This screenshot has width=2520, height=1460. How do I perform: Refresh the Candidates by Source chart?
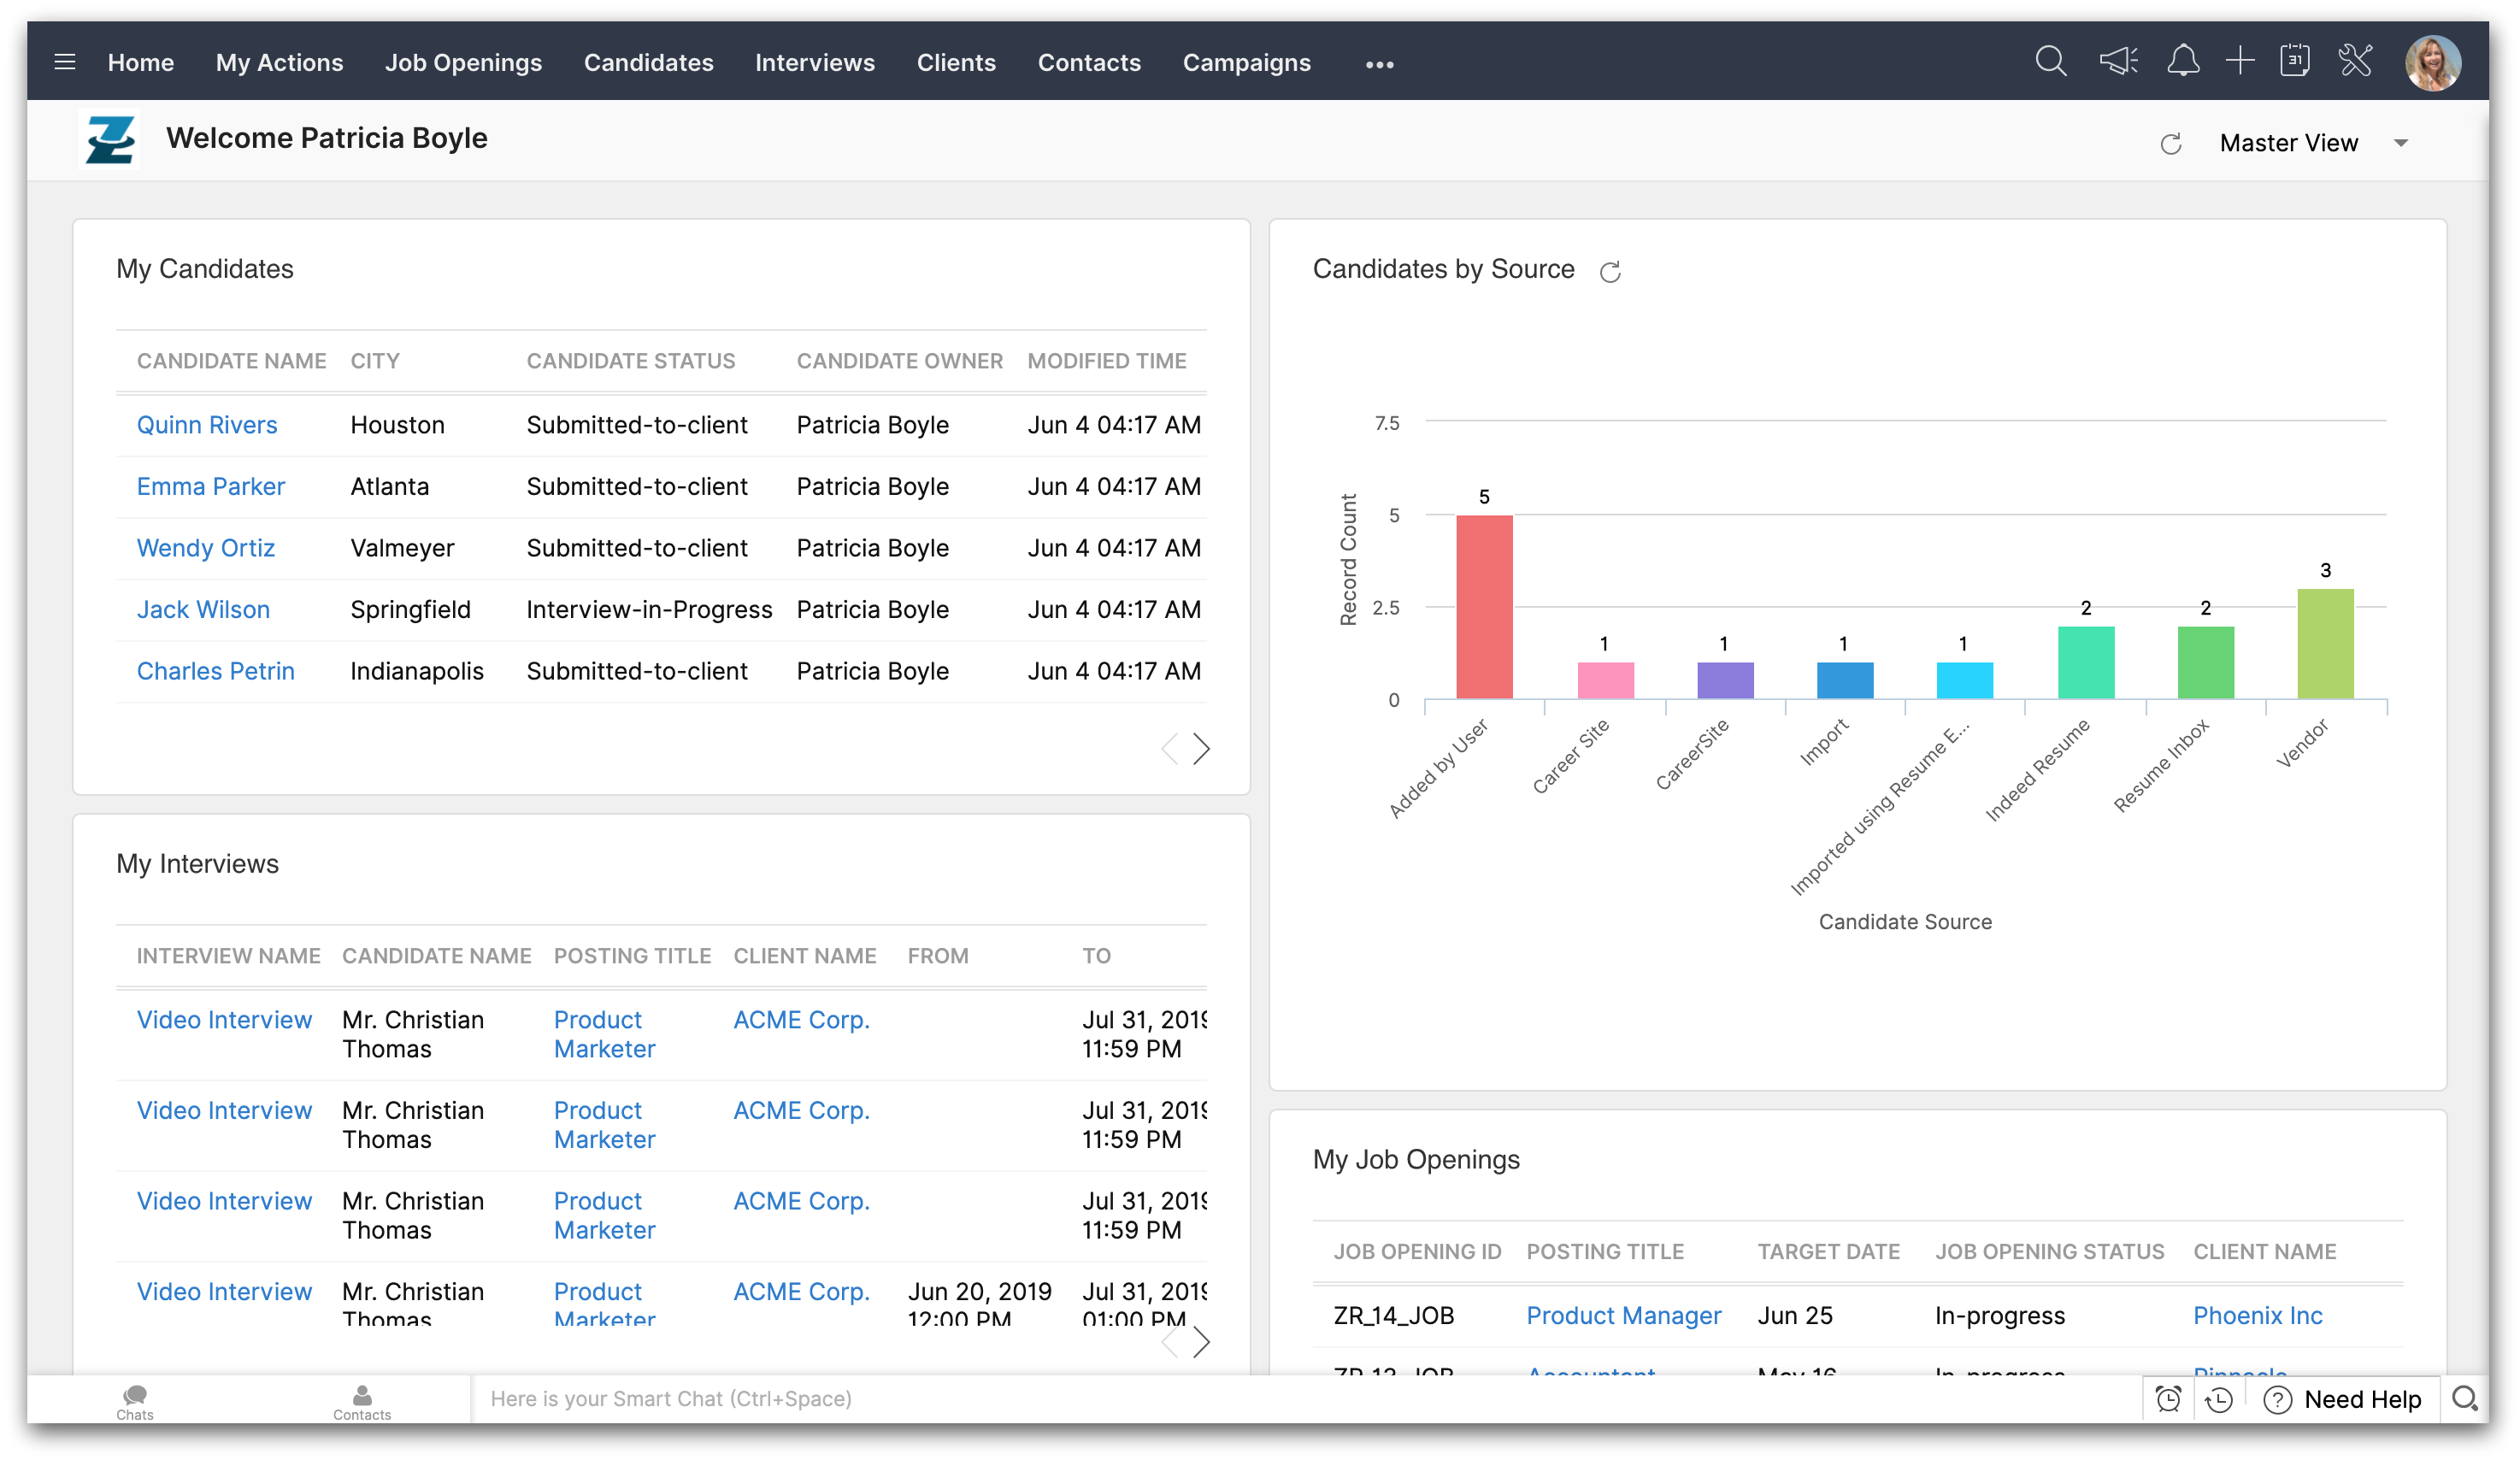coord(1610,272)
